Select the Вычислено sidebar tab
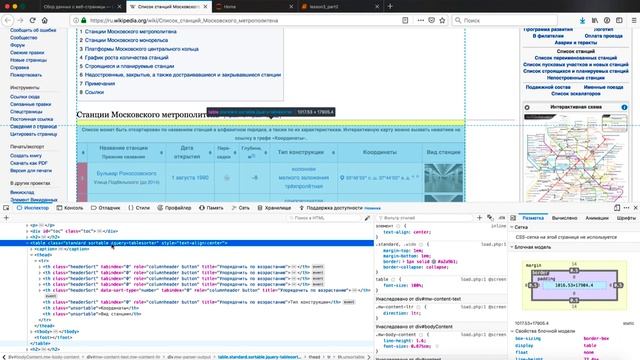Screen dimensions: 640x360 564,218
